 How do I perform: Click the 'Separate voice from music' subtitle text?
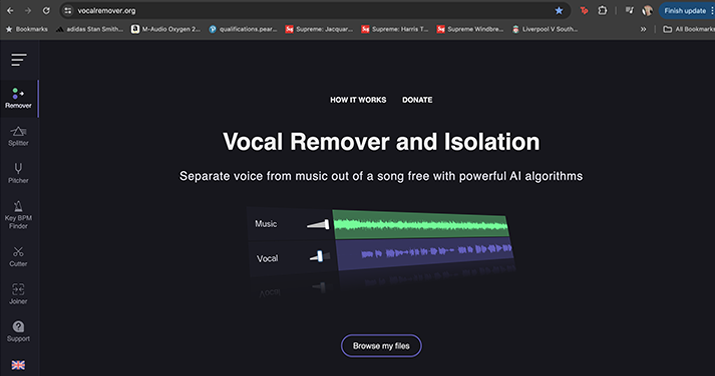point(381,176)
